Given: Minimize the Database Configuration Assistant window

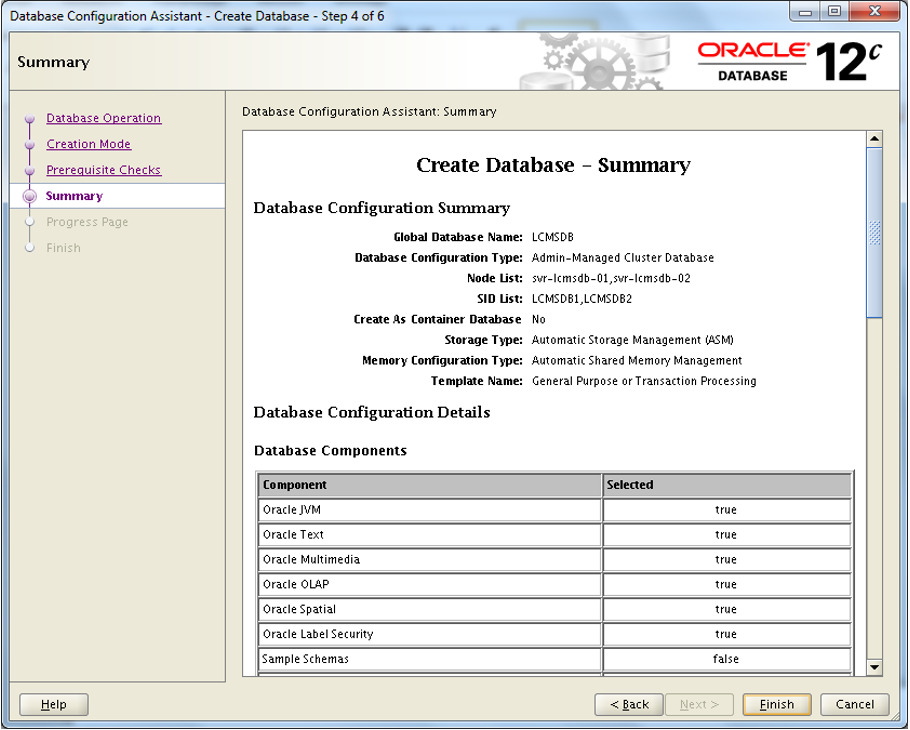Looking at the screenshot, I should 806,12.
